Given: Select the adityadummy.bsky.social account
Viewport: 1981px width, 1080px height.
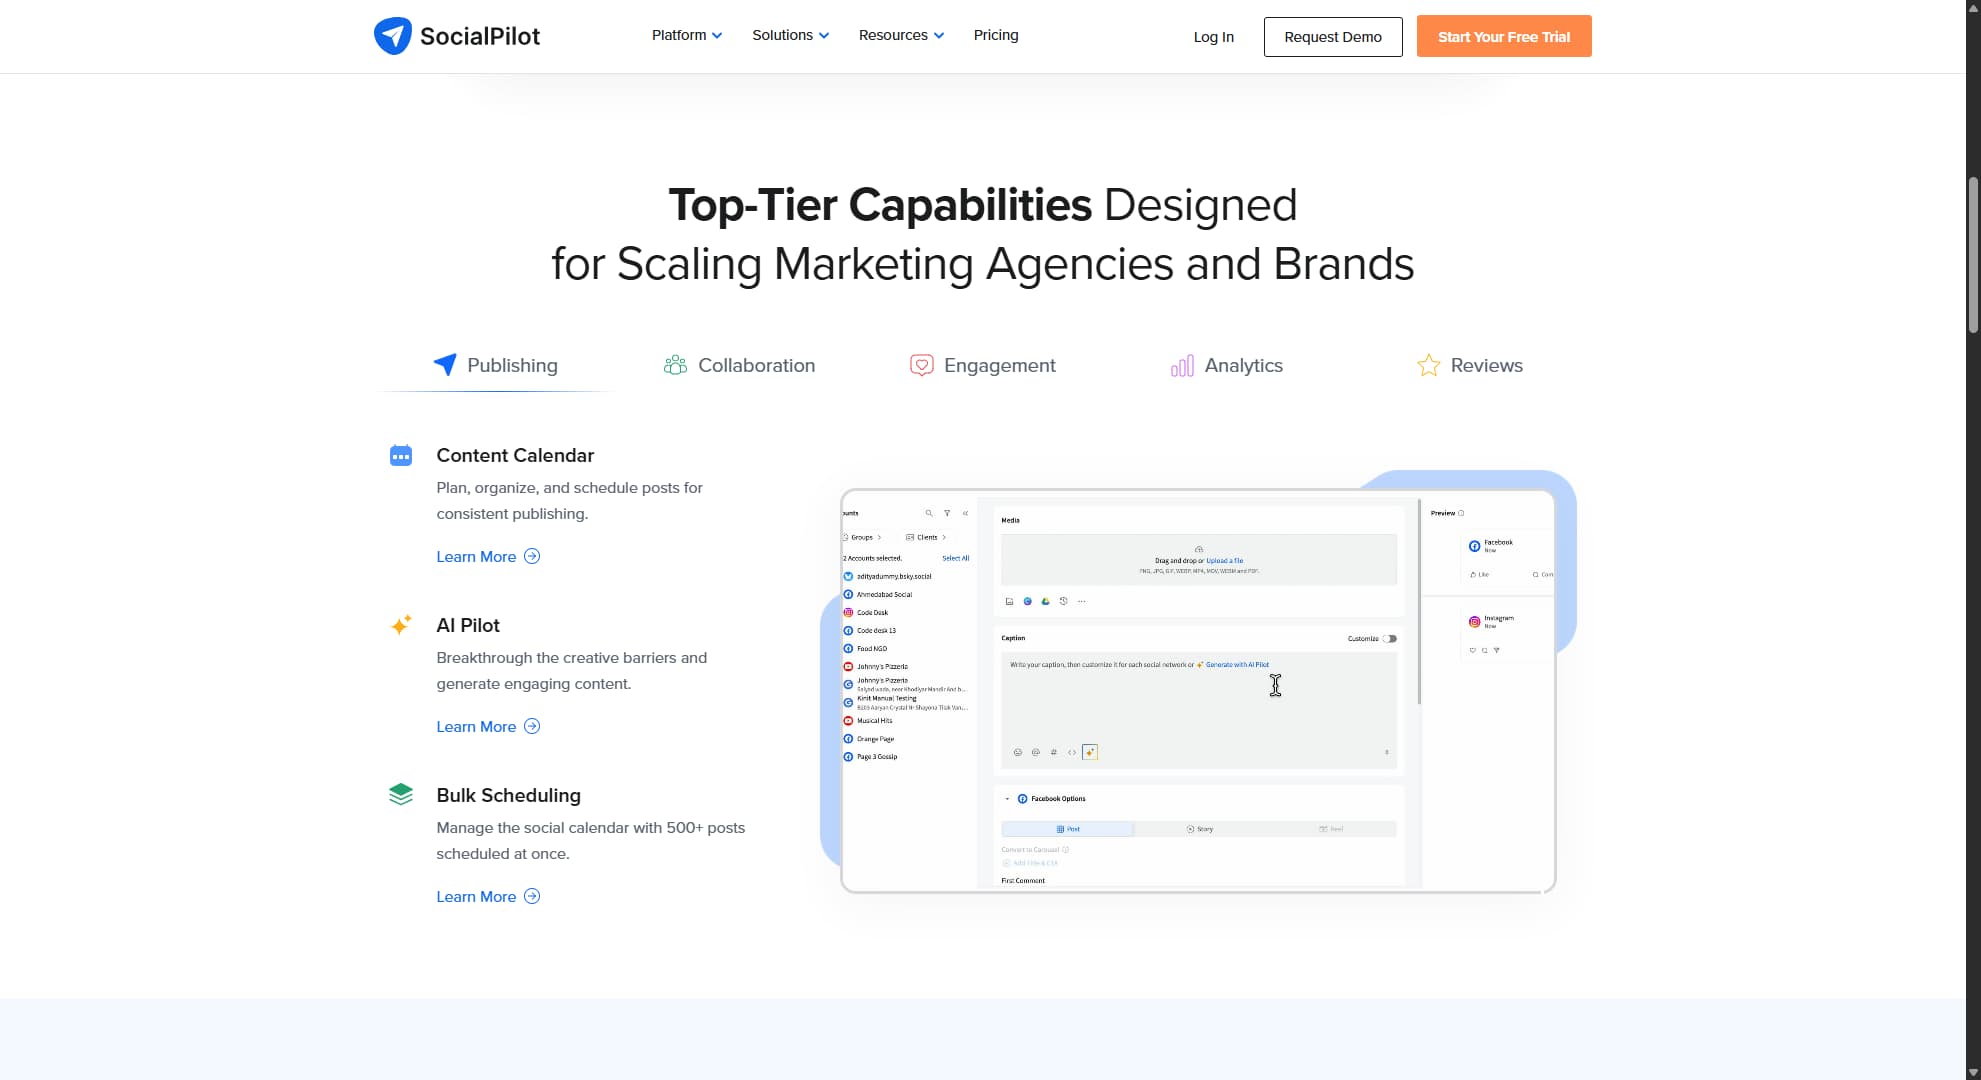Looking at the screenshot, I should click(x=895, y=576).
